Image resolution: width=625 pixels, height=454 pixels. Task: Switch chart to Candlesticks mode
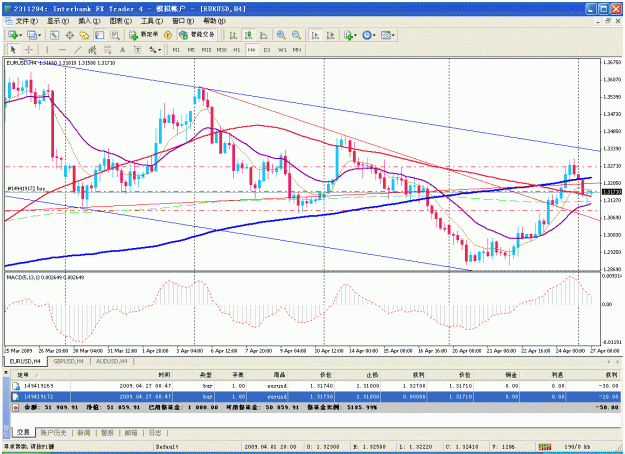(248, 35)
